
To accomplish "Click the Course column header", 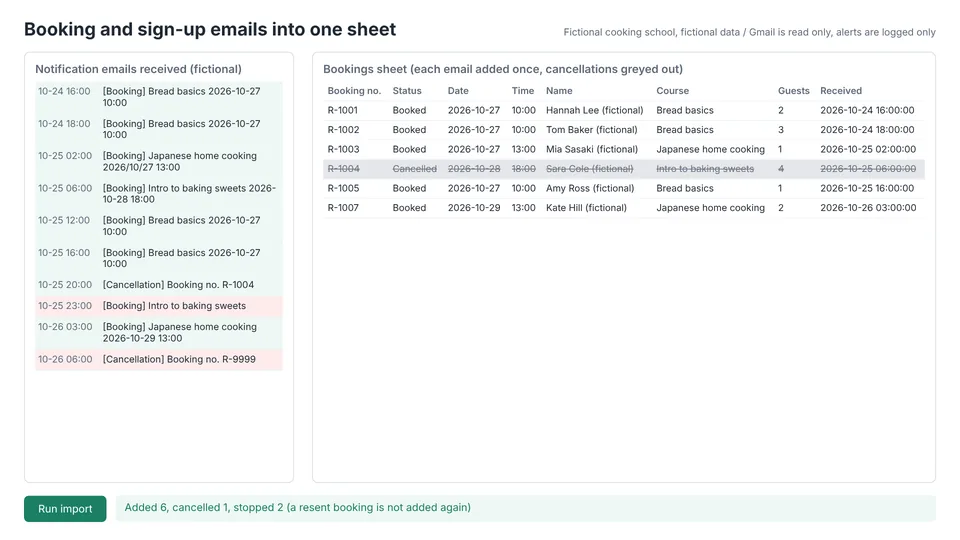I will pyautogui.click(x=672, y=91).
